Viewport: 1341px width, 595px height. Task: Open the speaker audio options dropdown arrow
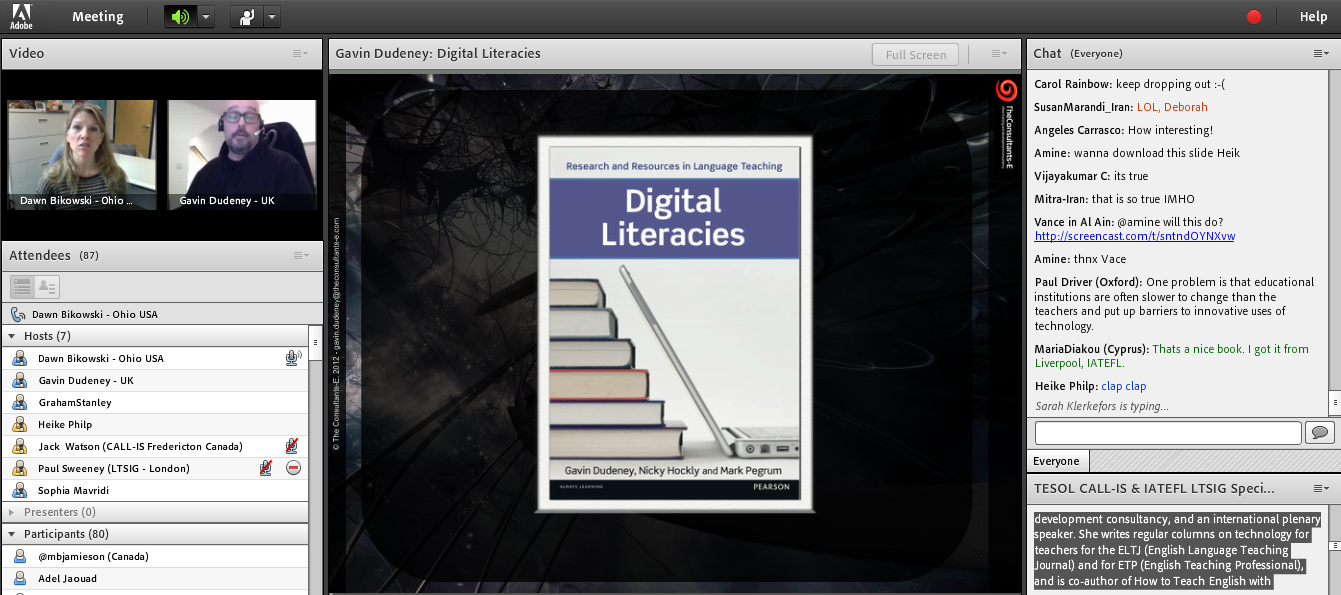206,17
